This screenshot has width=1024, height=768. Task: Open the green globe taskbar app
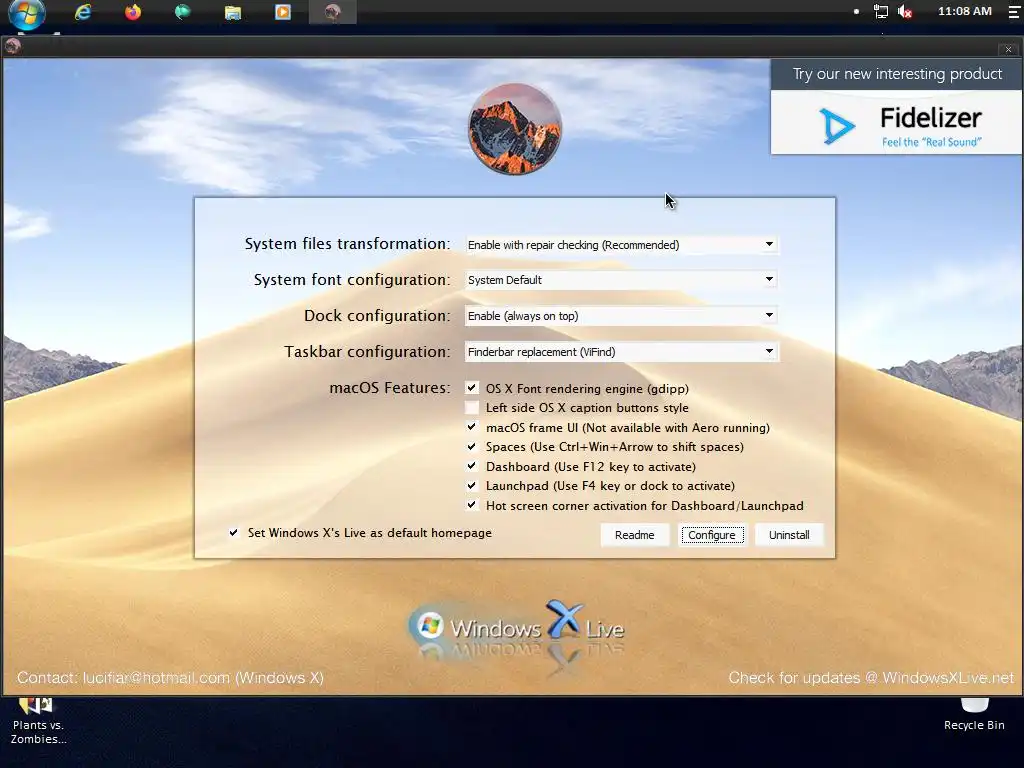[182, 12]
